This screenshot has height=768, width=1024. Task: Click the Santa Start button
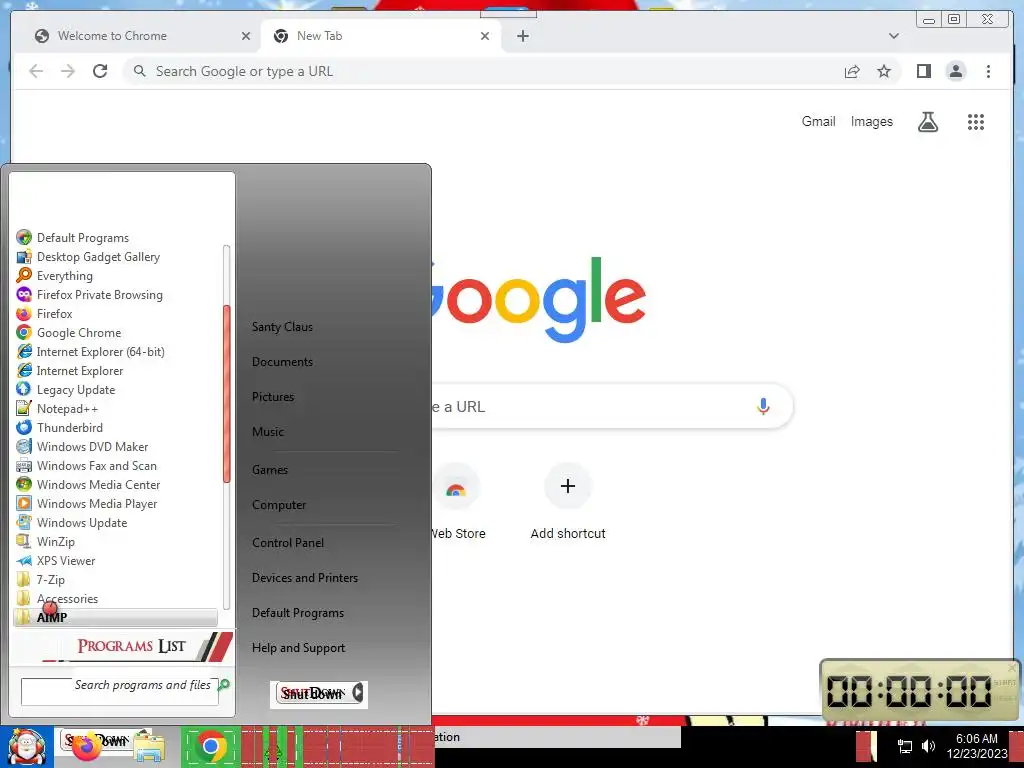point(27,747)
